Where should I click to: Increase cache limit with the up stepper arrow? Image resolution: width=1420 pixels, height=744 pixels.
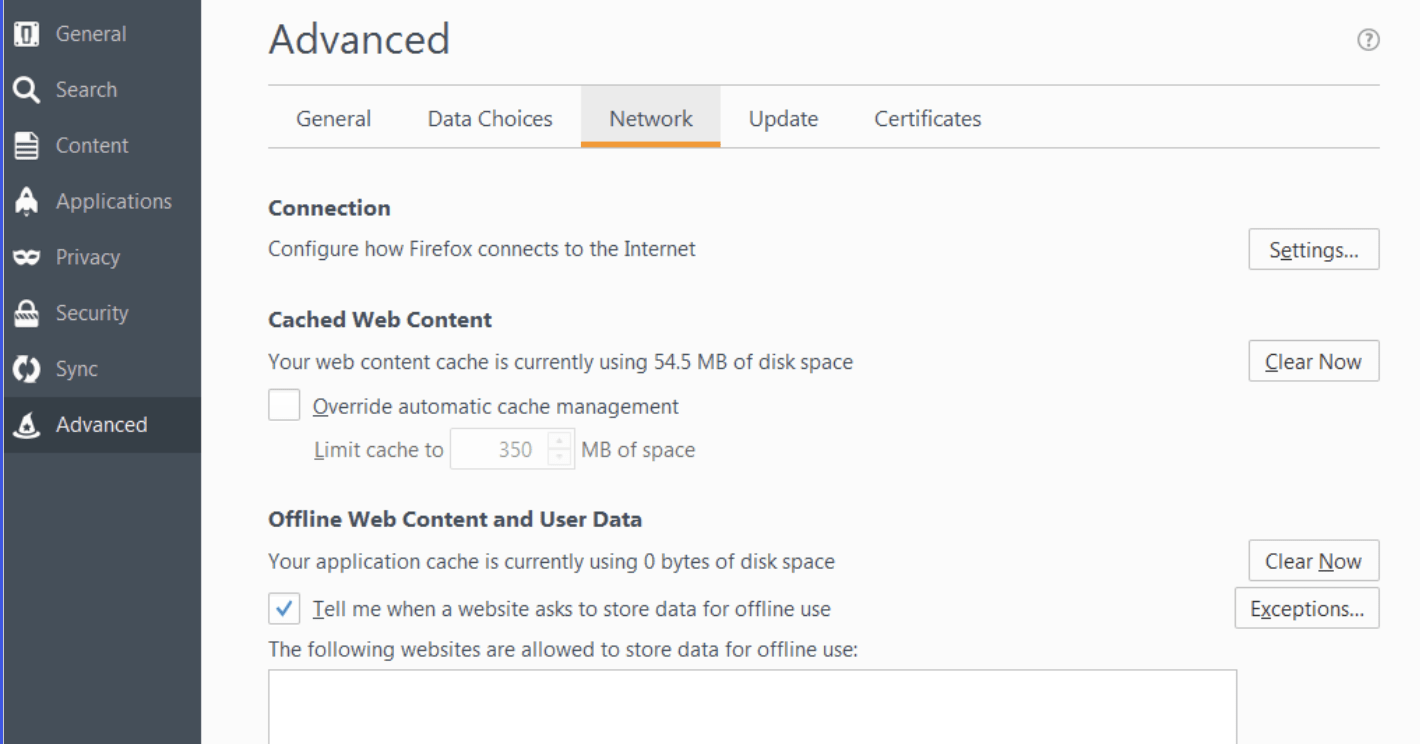coord(561,441)
